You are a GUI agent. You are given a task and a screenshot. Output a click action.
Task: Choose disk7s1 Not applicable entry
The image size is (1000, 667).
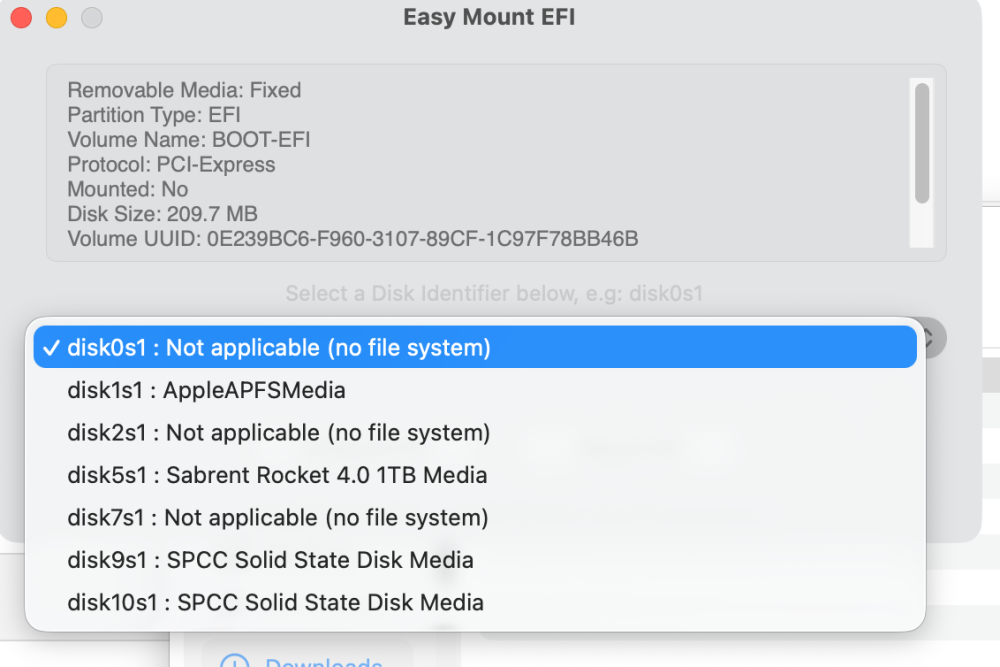point(475,518)
